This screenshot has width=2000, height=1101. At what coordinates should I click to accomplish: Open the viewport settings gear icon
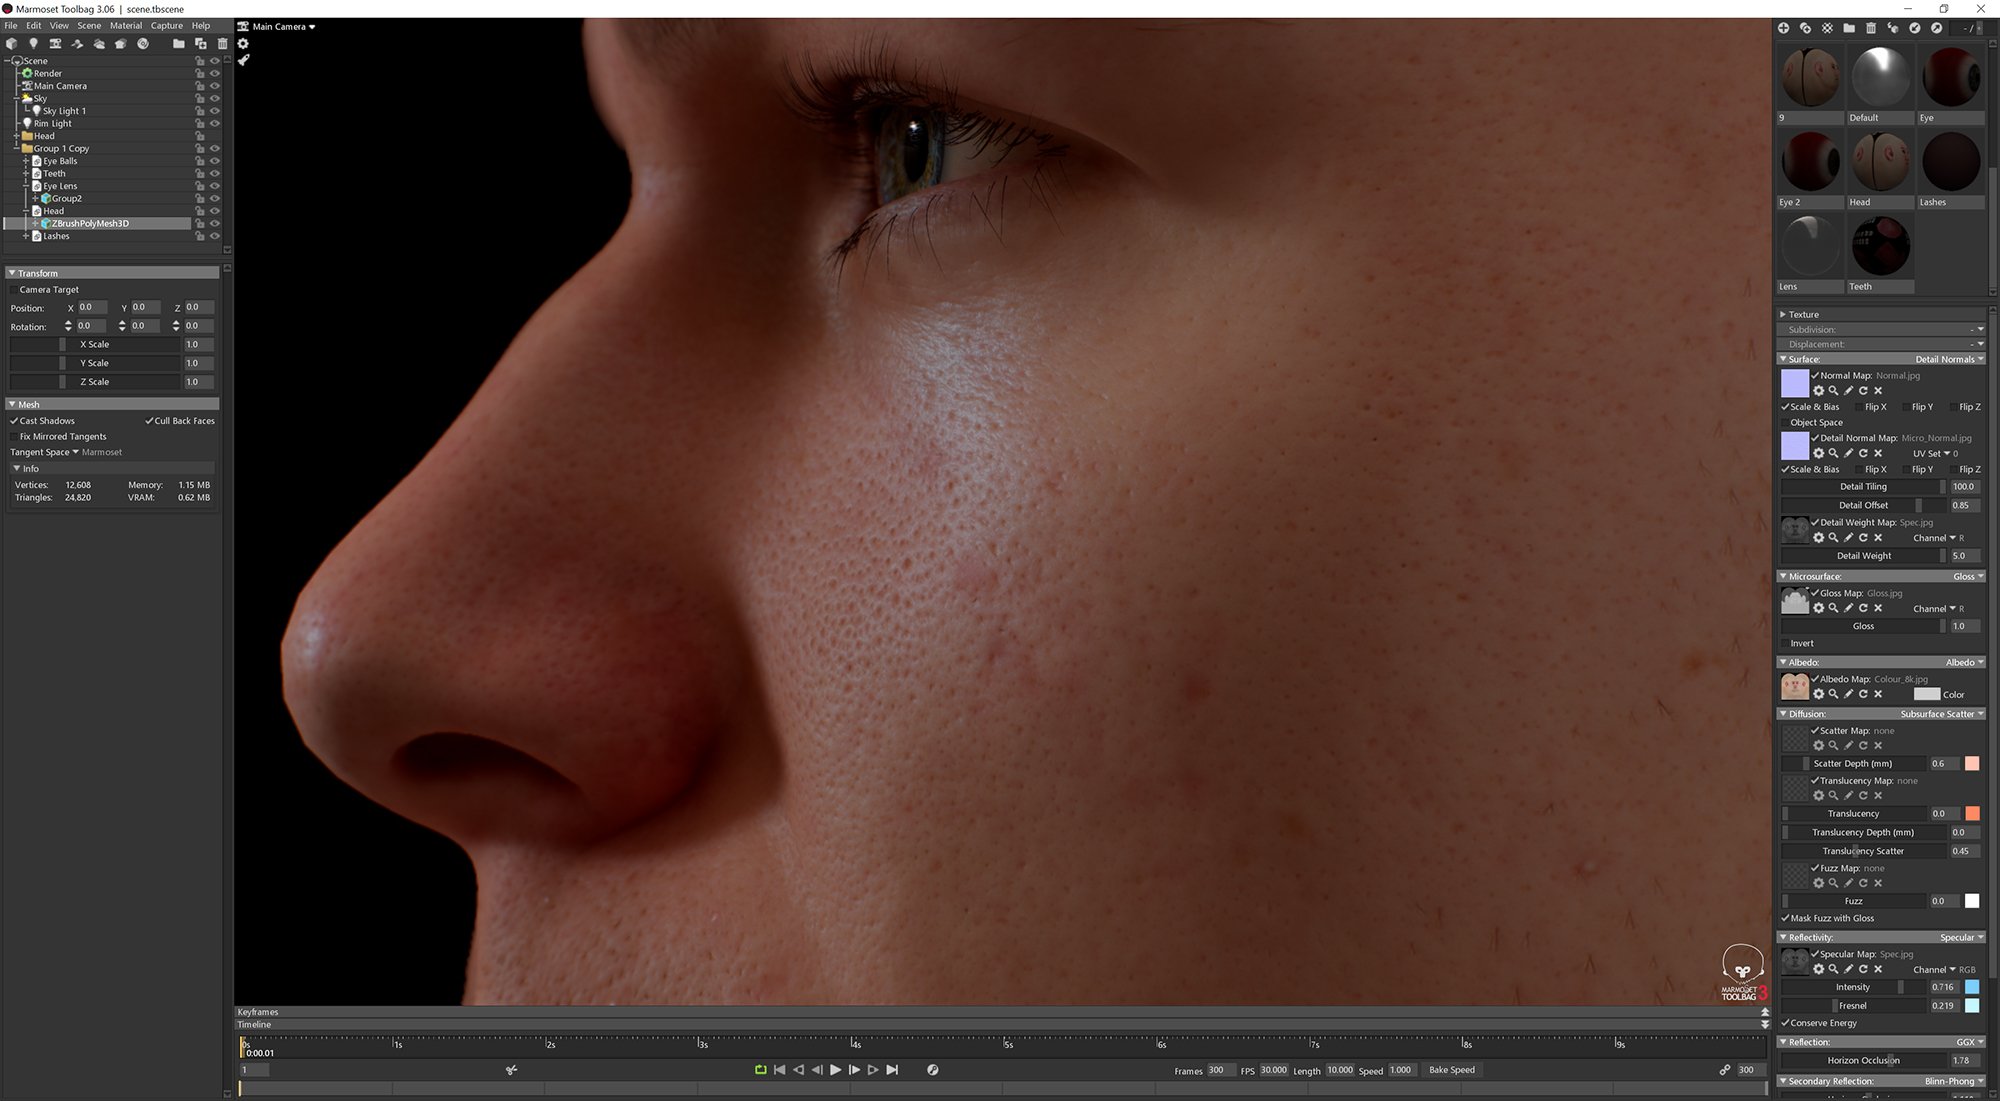coord(243,44)
